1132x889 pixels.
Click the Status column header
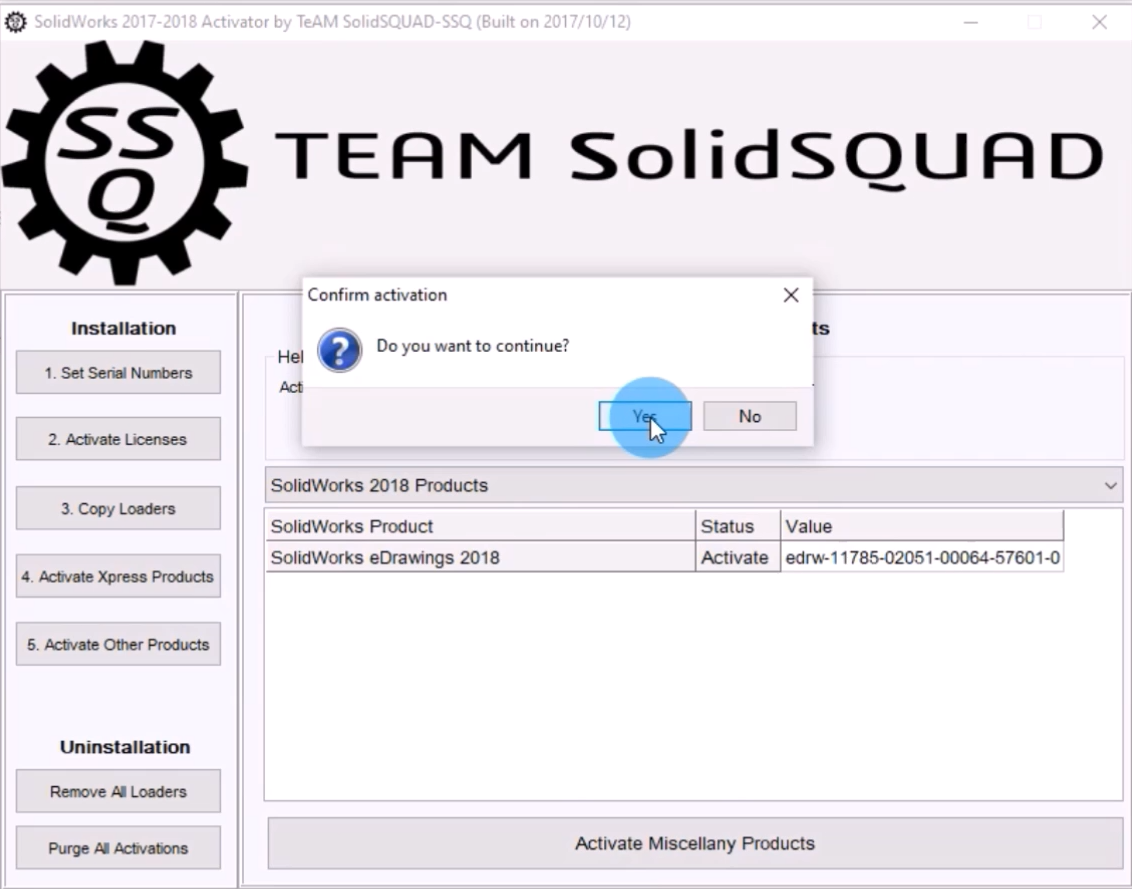coord(737,526)
